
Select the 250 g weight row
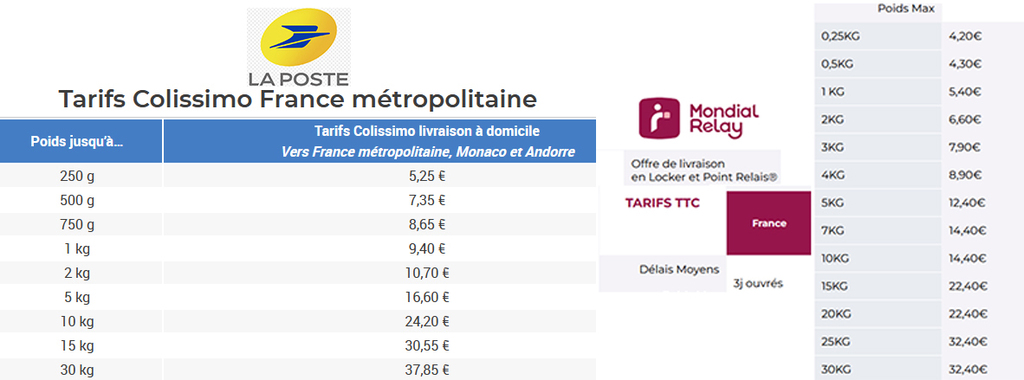(298, 176)
